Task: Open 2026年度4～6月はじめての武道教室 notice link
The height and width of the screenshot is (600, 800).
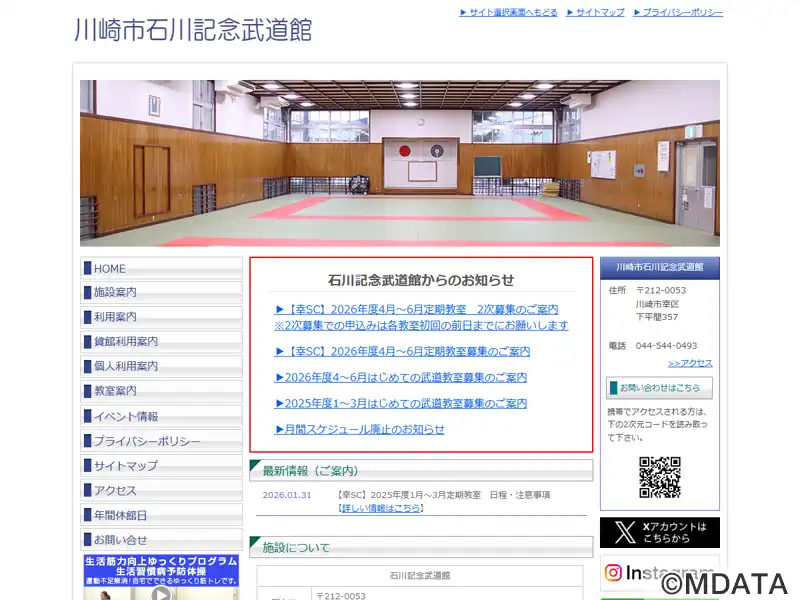Action: (x=400, y=377)
